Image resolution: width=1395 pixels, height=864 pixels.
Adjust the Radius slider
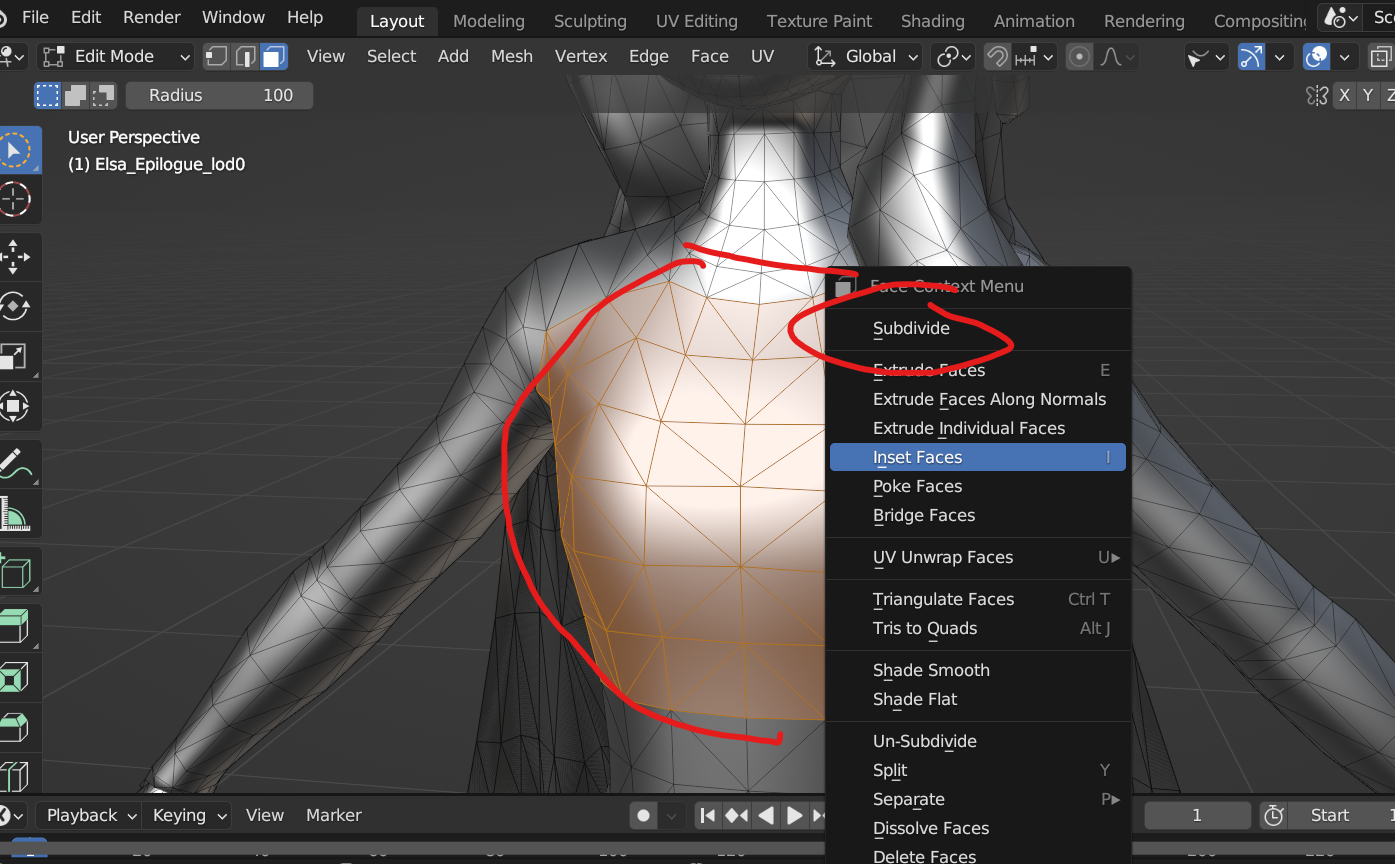pyautogui.click(x=219, y=95)
